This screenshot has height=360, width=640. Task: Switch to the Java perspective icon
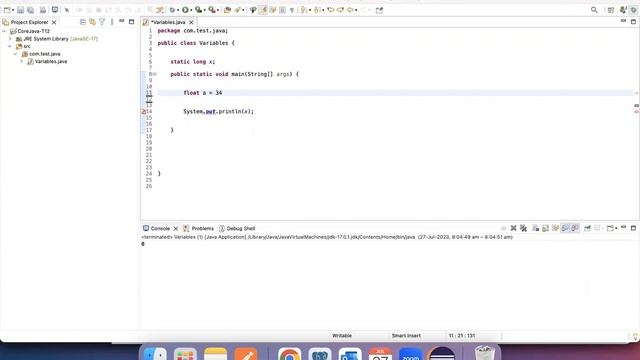[x=623, y=10]
